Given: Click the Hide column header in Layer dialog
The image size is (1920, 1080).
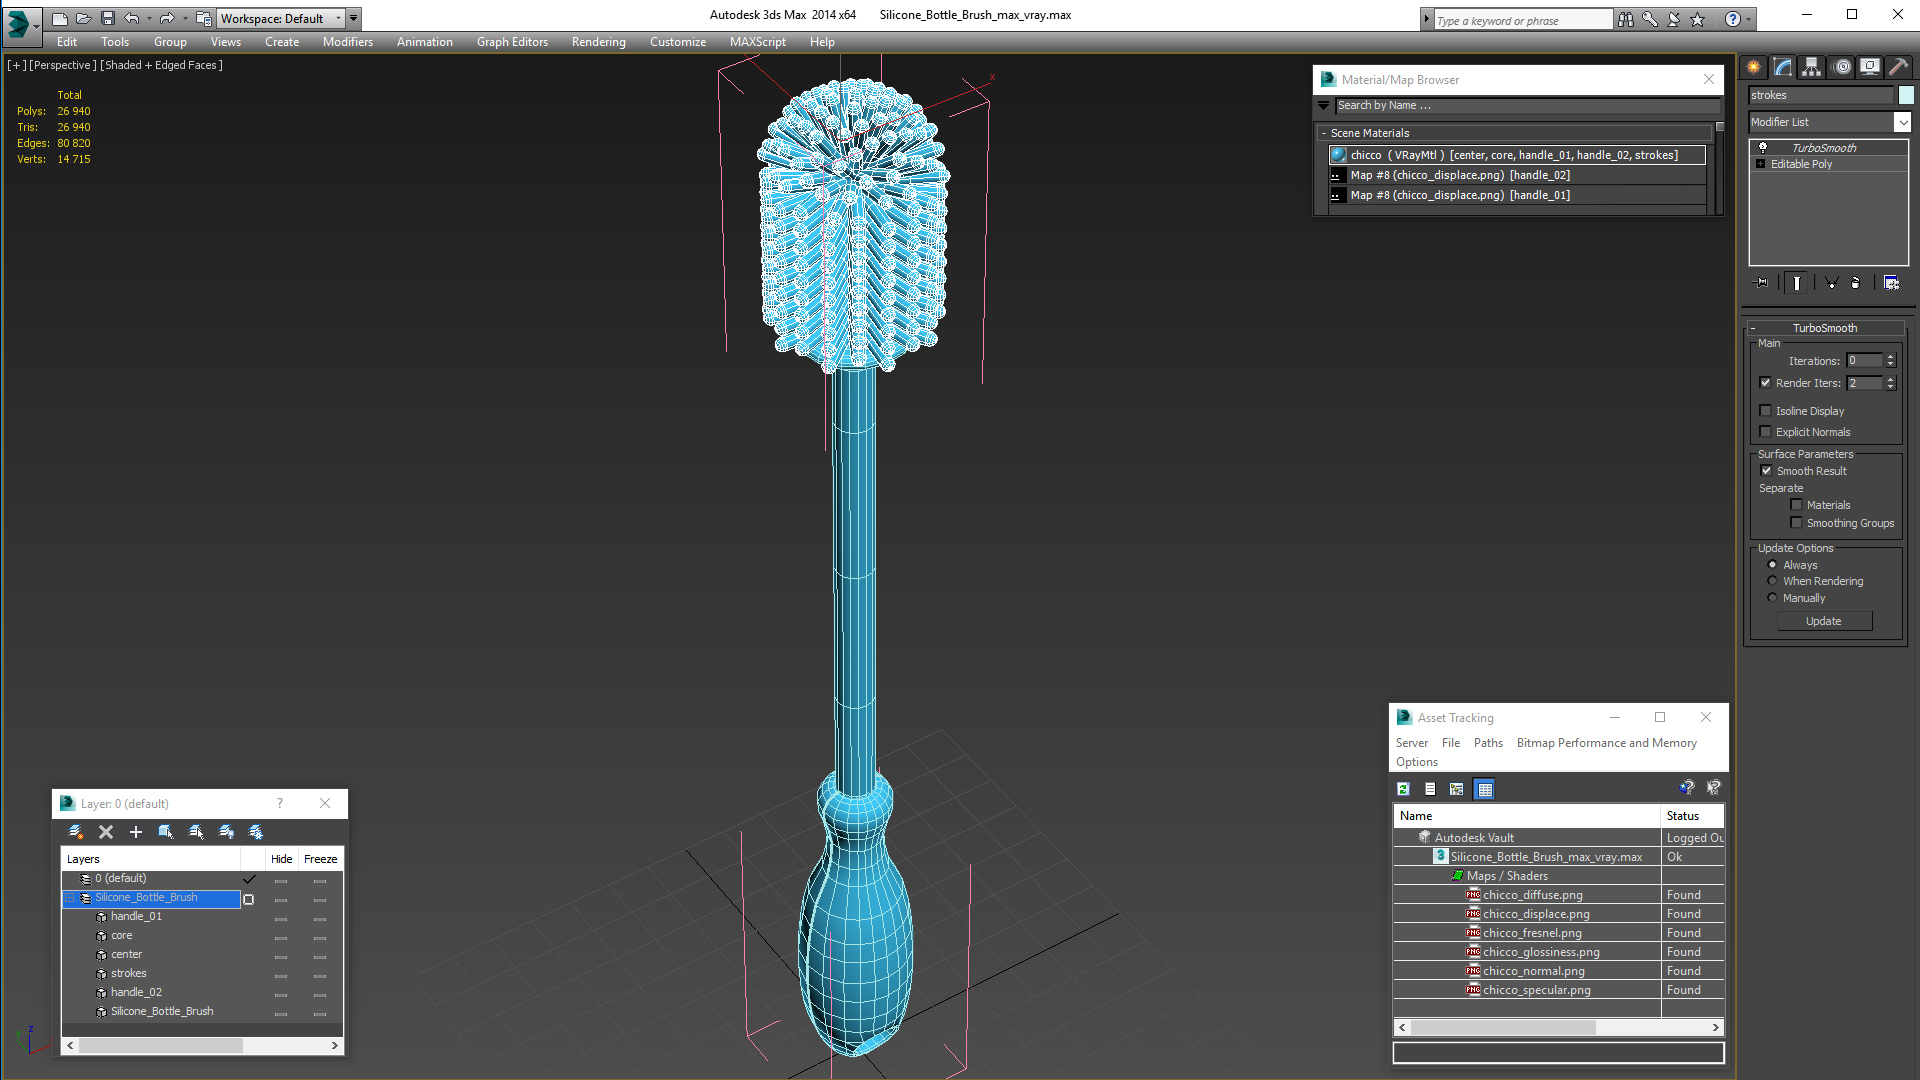Looking at the screenshot, I should 282,859.
